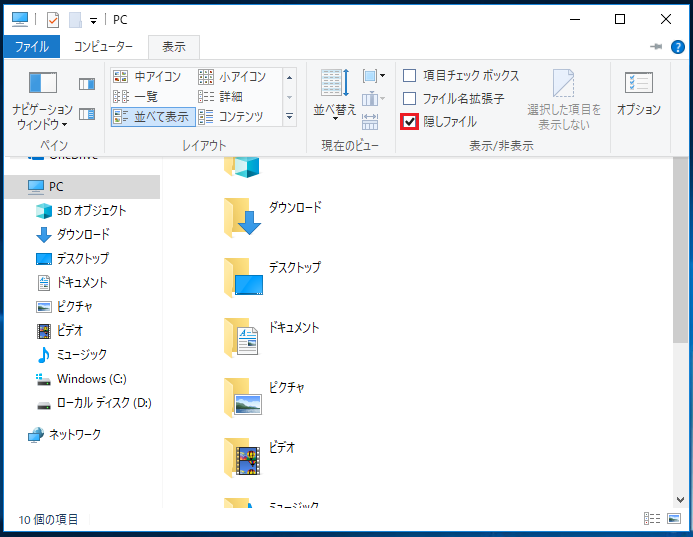Viewport: 693px width, 537px height.
Task: Open the quick access toolbar dropdown
Action: pos(93,20)
